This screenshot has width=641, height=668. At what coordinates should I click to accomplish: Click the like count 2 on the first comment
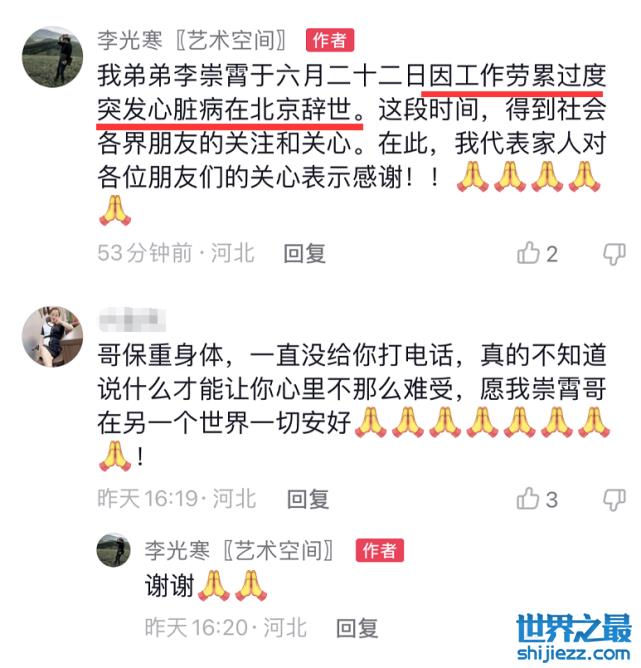tap(552, 254)
